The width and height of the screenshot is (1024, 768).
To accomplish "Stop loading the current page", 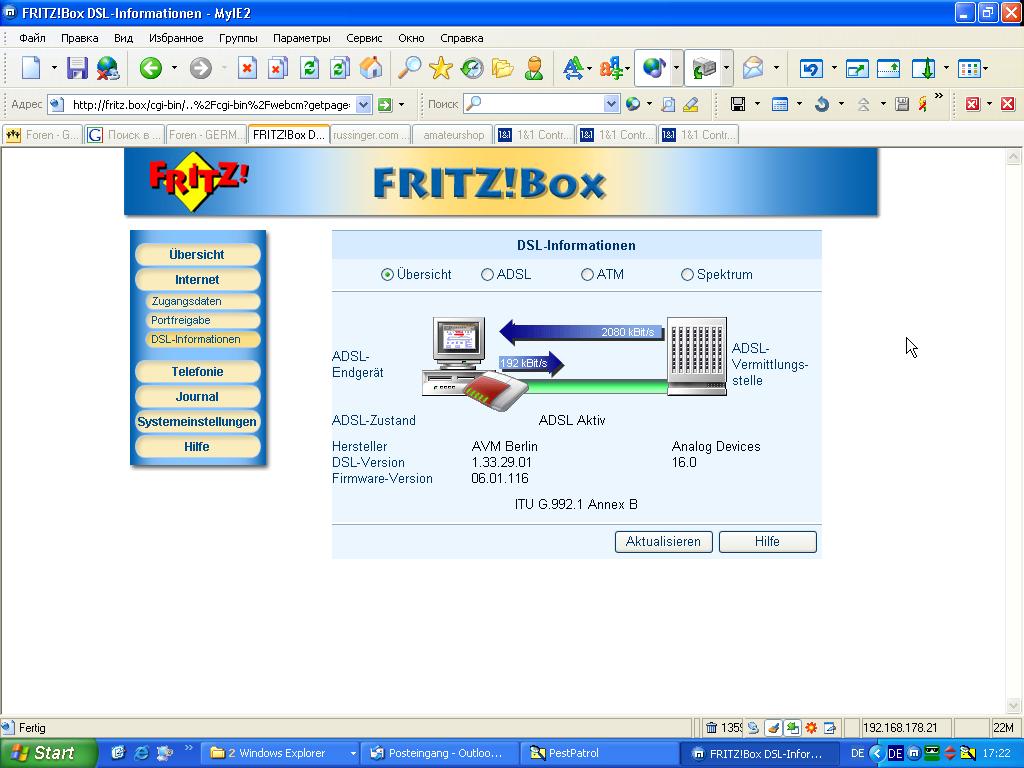I will (247, 68).
